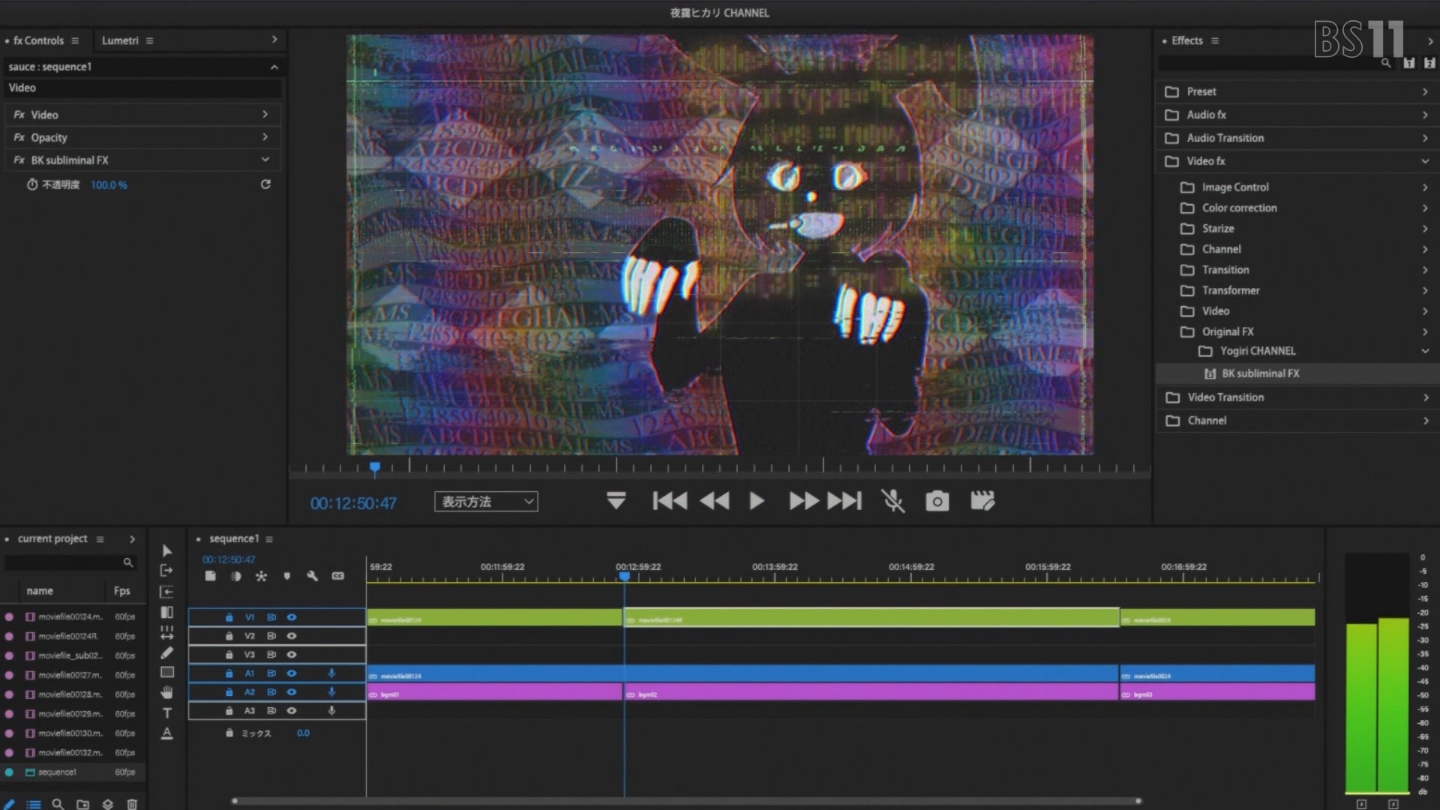Rewind the preview playback
1440x810 pixels.
714,501
